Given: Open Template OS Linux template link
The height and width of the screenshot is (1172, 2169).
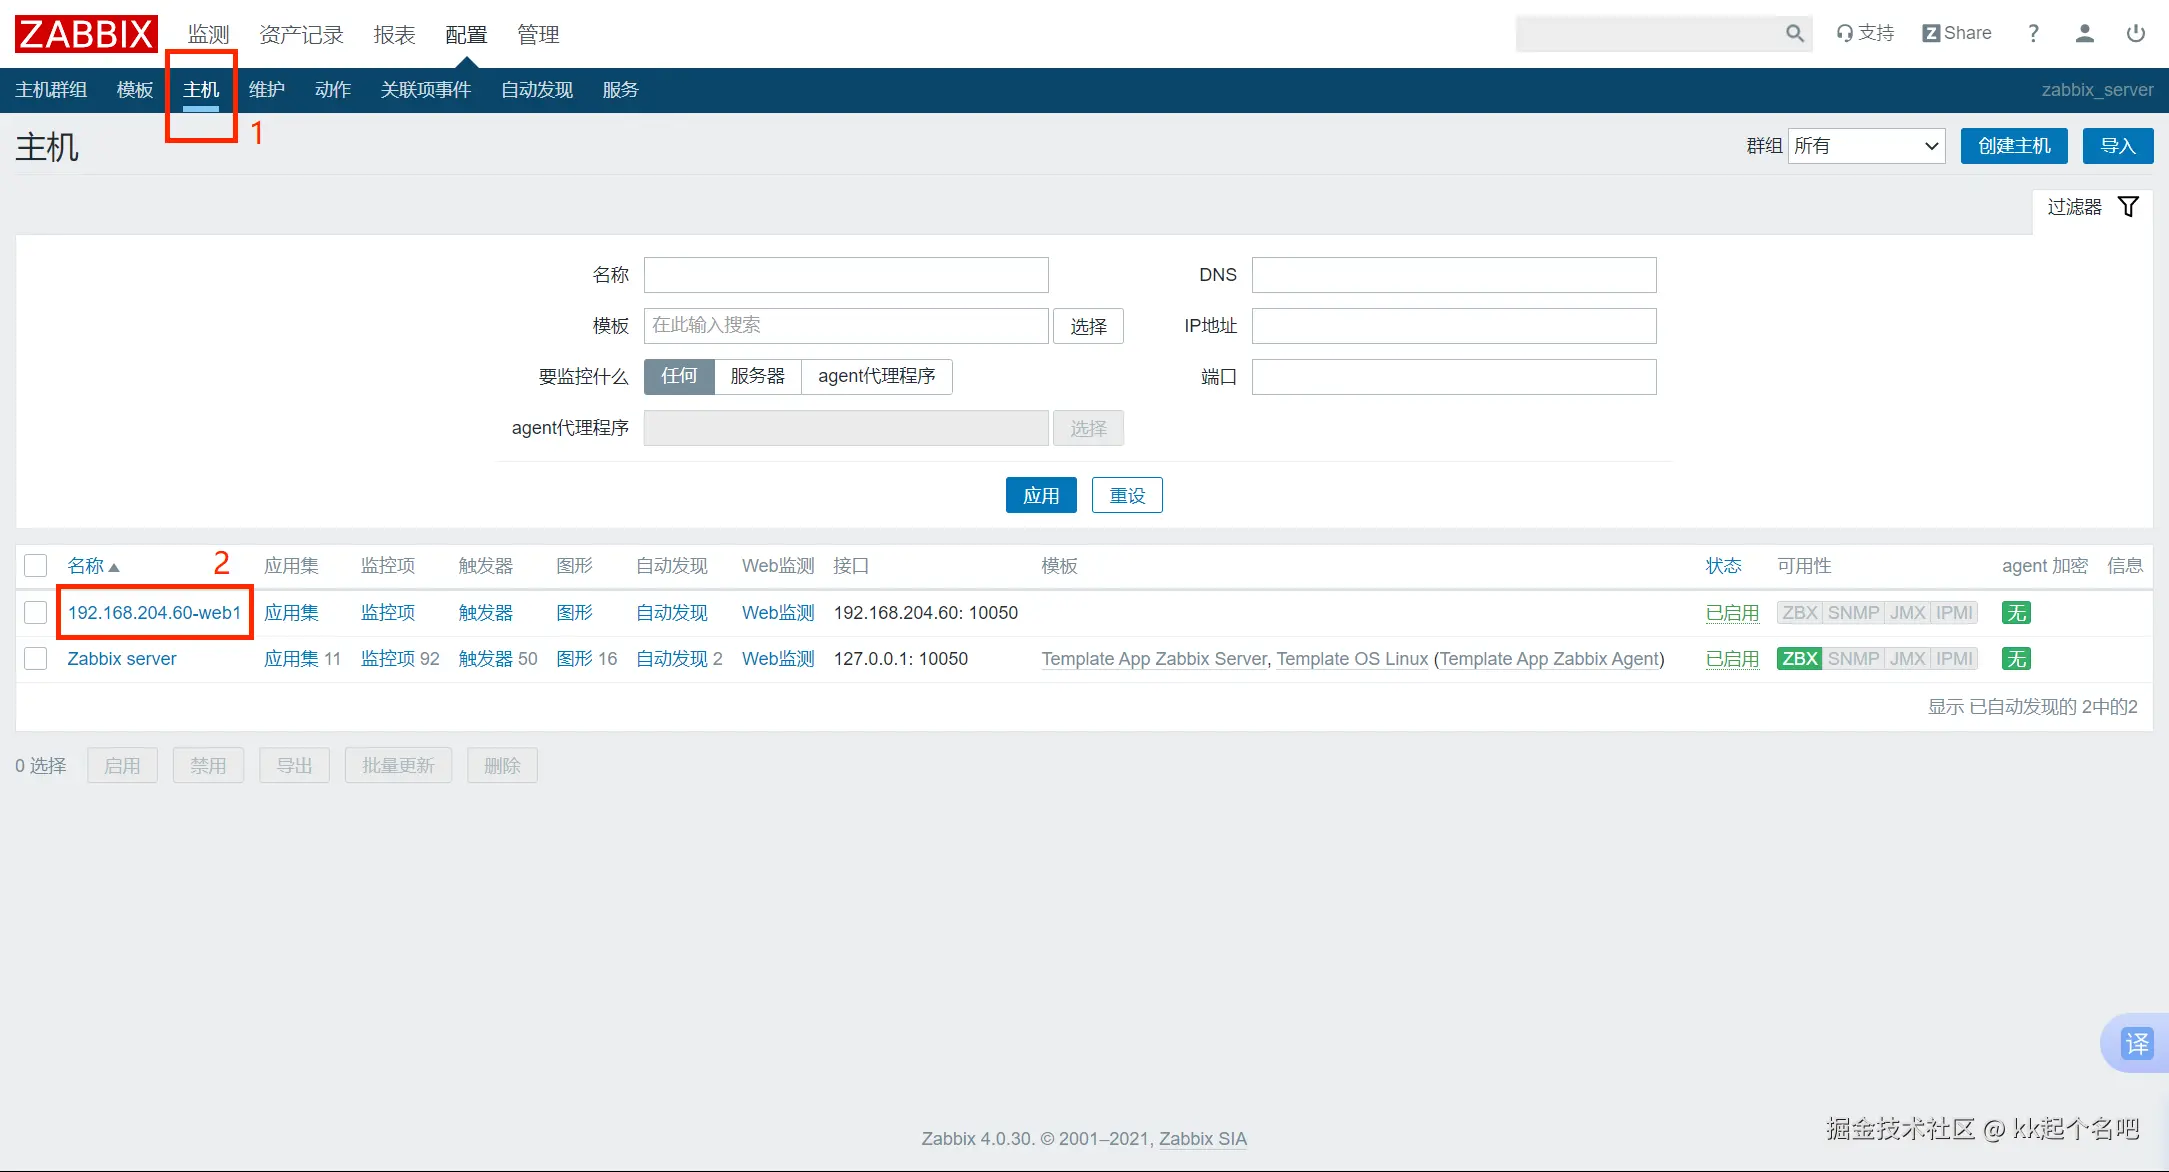Looking at the screenshot, I should tap(1352, 659).
